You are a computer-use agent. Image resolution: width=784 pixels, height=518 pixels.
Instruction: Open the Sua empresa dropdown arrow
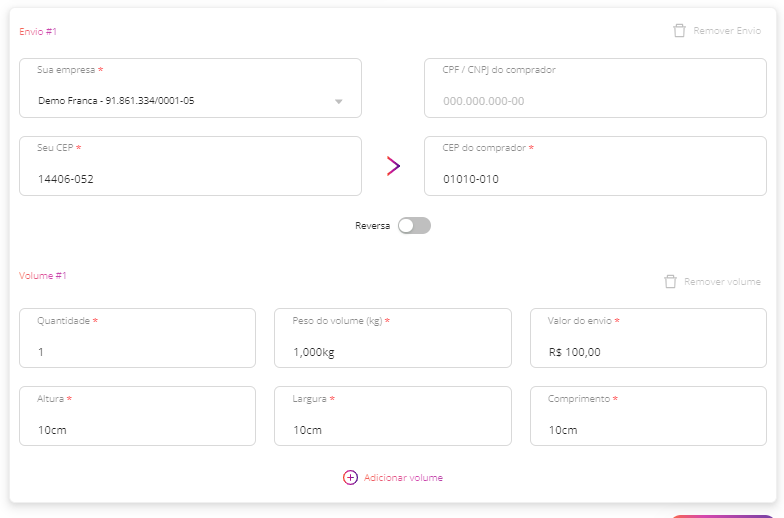point(338,101)
